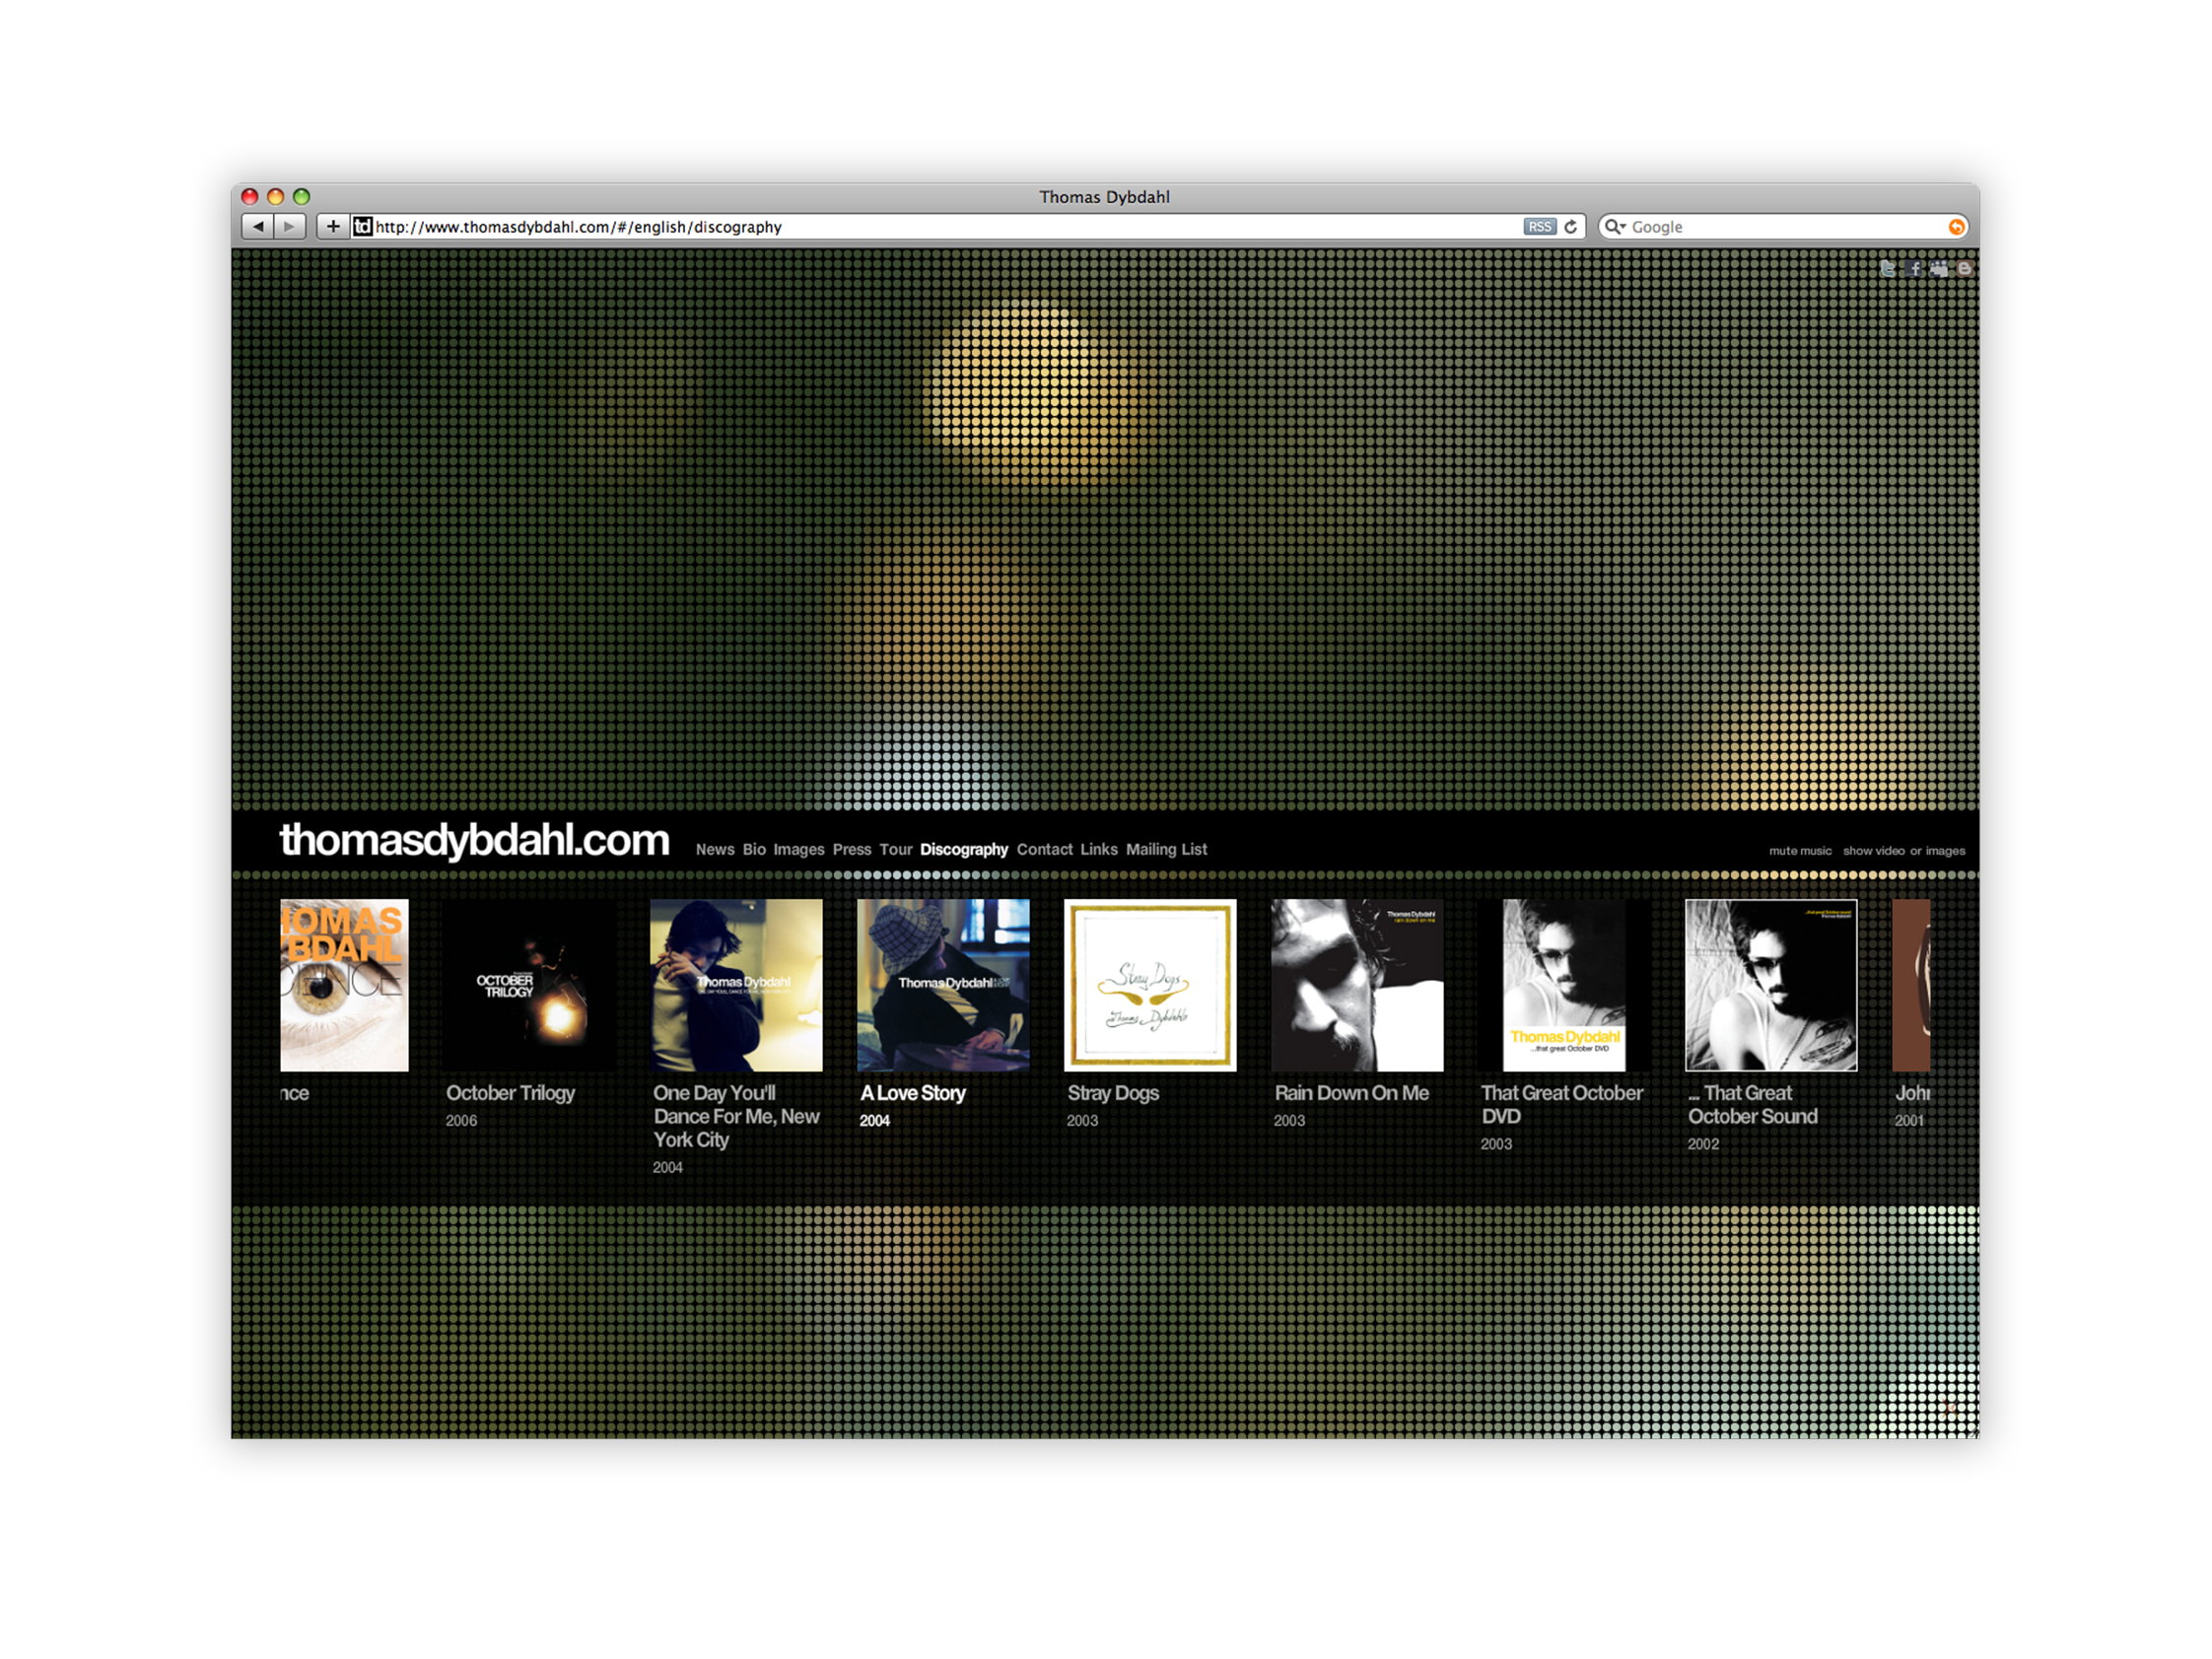Open the album cover showing an eye
The height and width of the screenshot is (1659, 2212).
pos(345,985)
